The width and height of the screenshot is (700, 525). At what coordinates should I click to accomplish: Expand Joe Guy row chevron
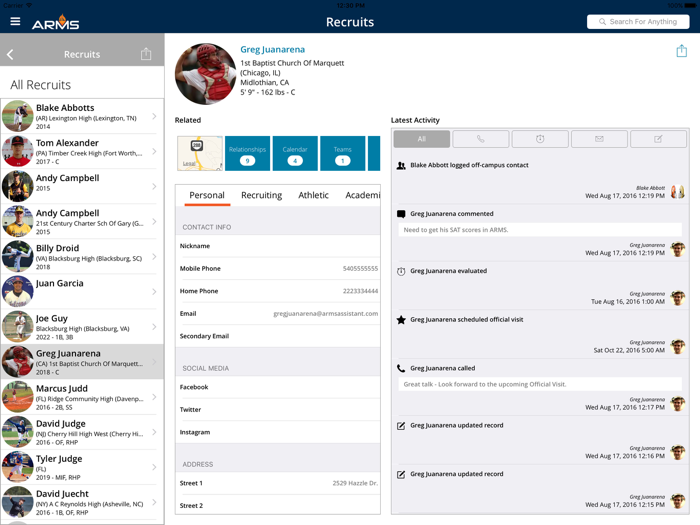coord(154,327)
